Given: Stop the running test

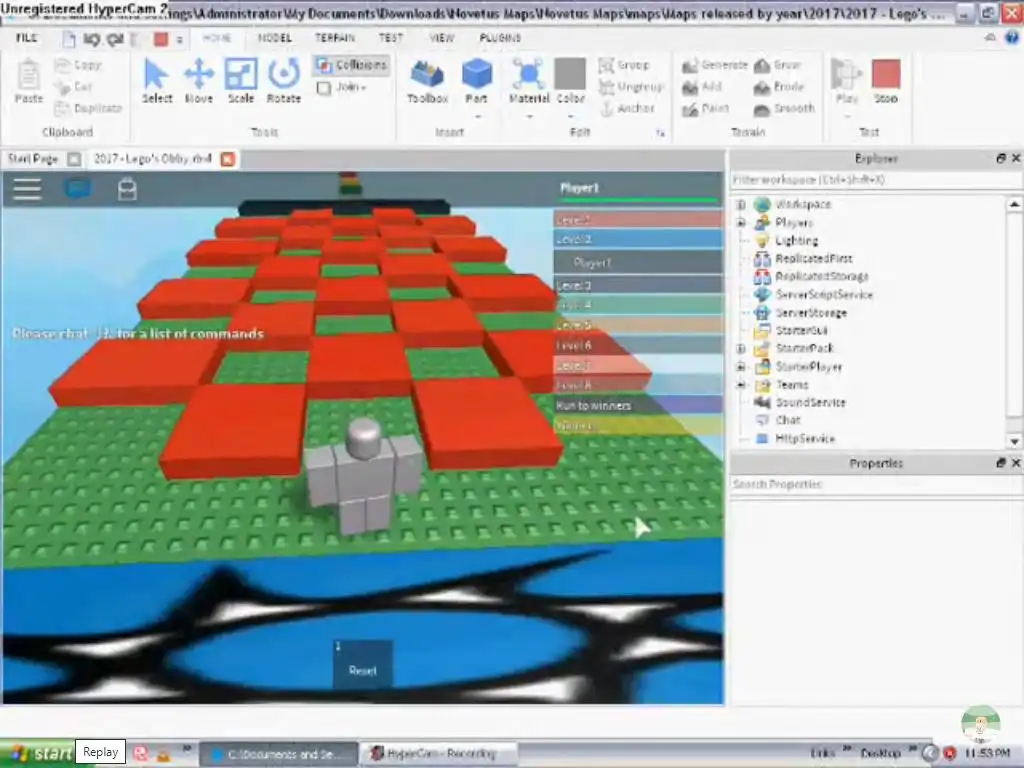Looking at the screenshot, I should [x=886, y=80].
